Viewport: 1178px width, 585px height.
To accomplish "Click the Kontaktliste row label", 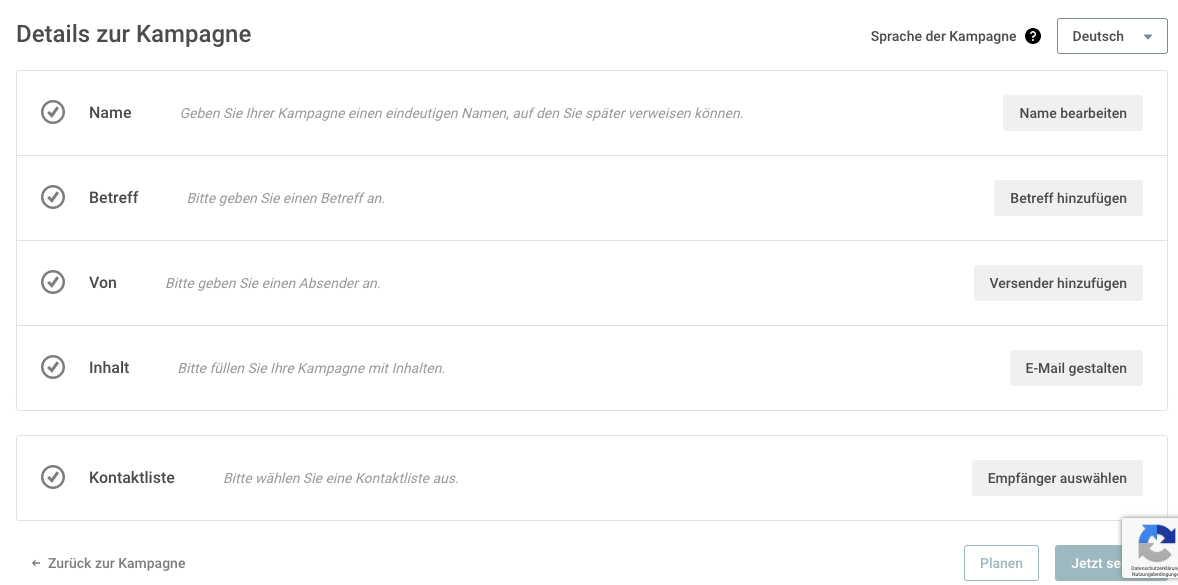I will 131,477.
